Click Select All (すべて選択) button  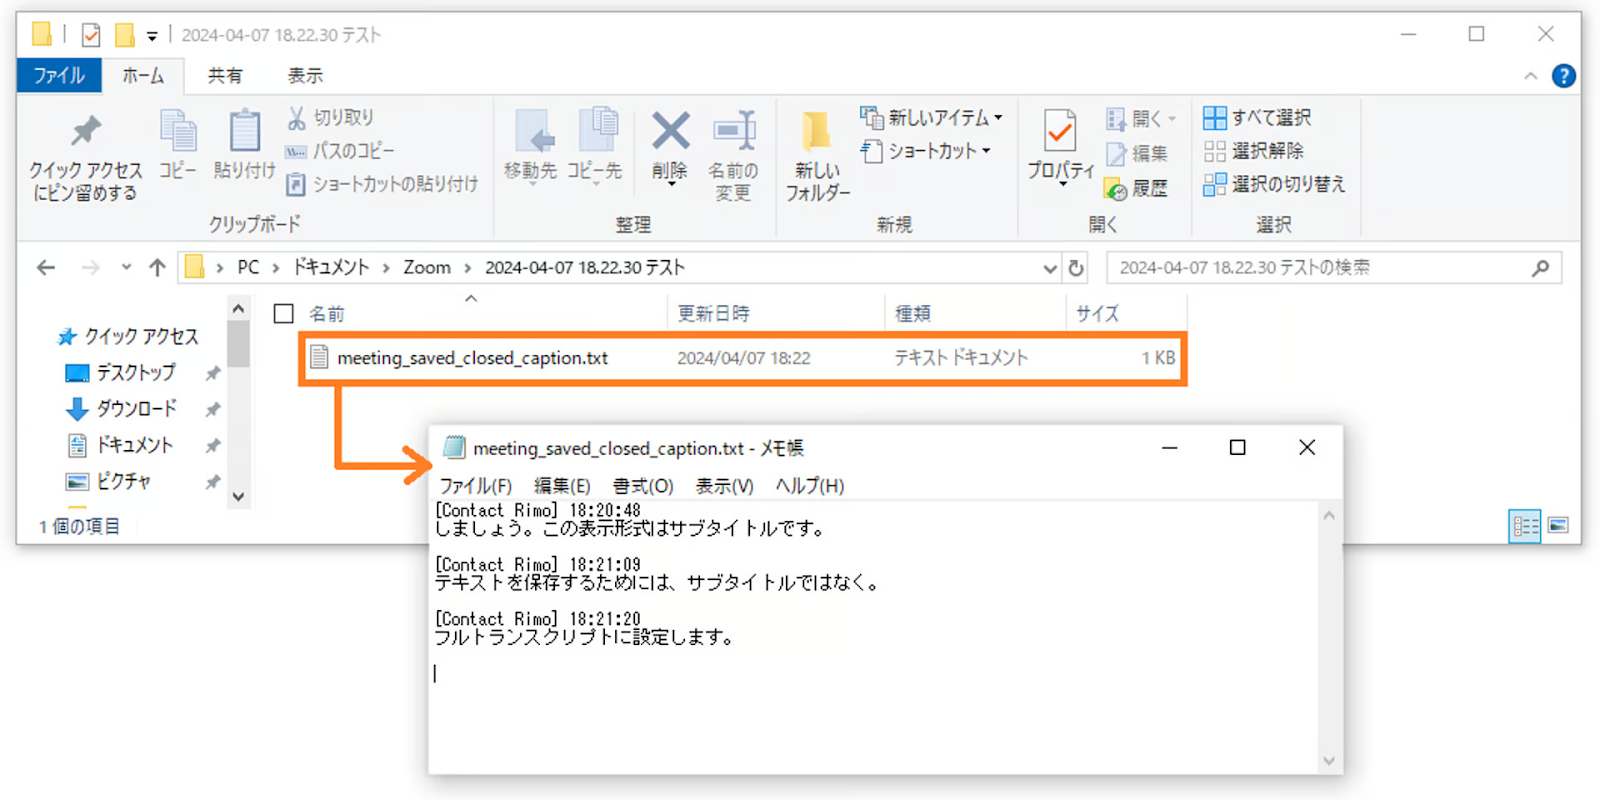pyautogui.click(x=1257, y=118)
